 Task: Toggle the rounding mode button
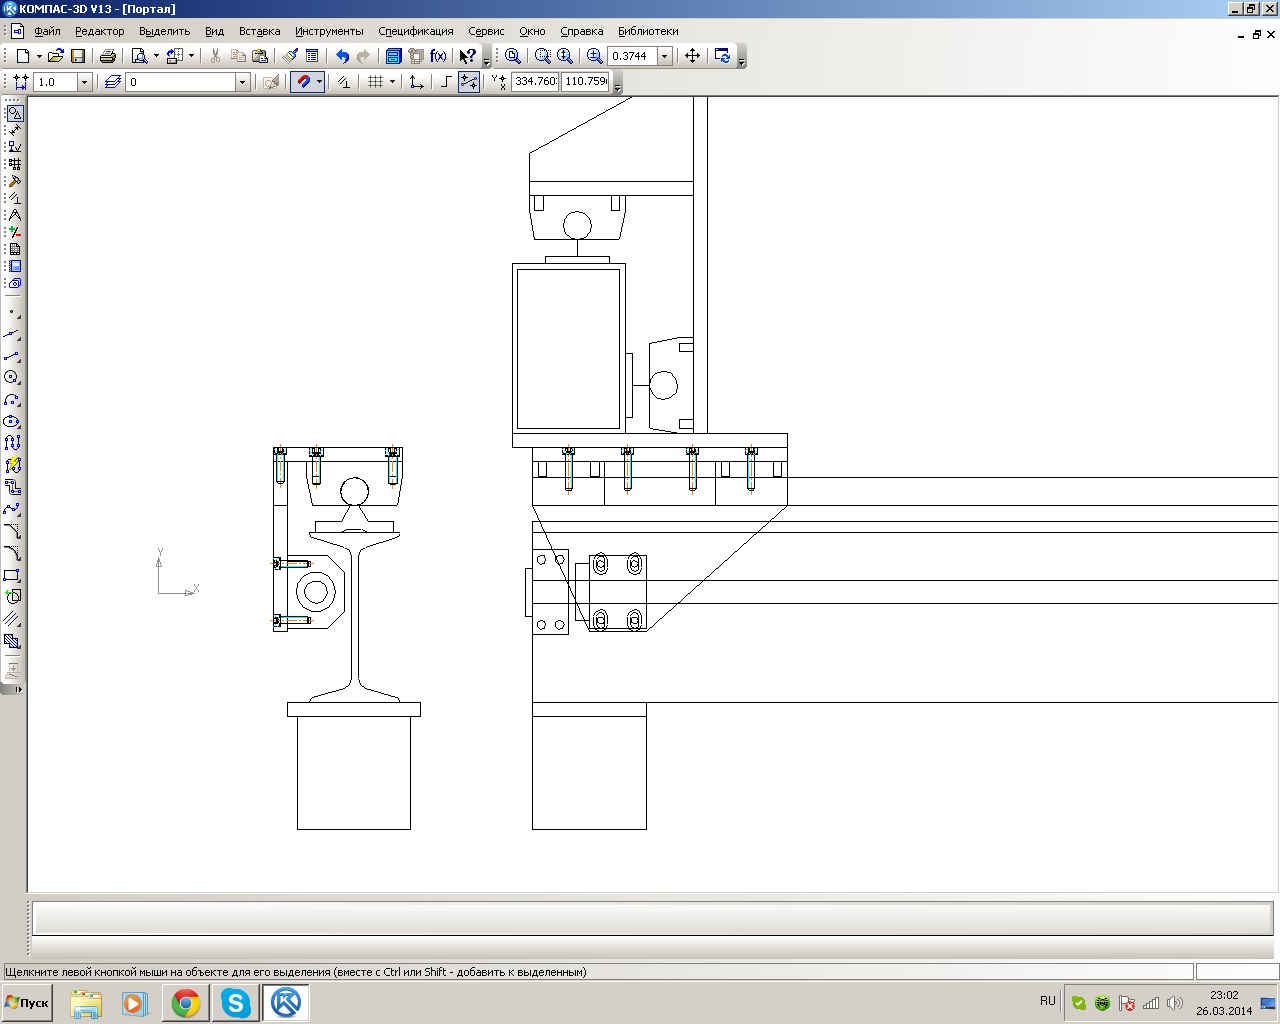[468, 82]
